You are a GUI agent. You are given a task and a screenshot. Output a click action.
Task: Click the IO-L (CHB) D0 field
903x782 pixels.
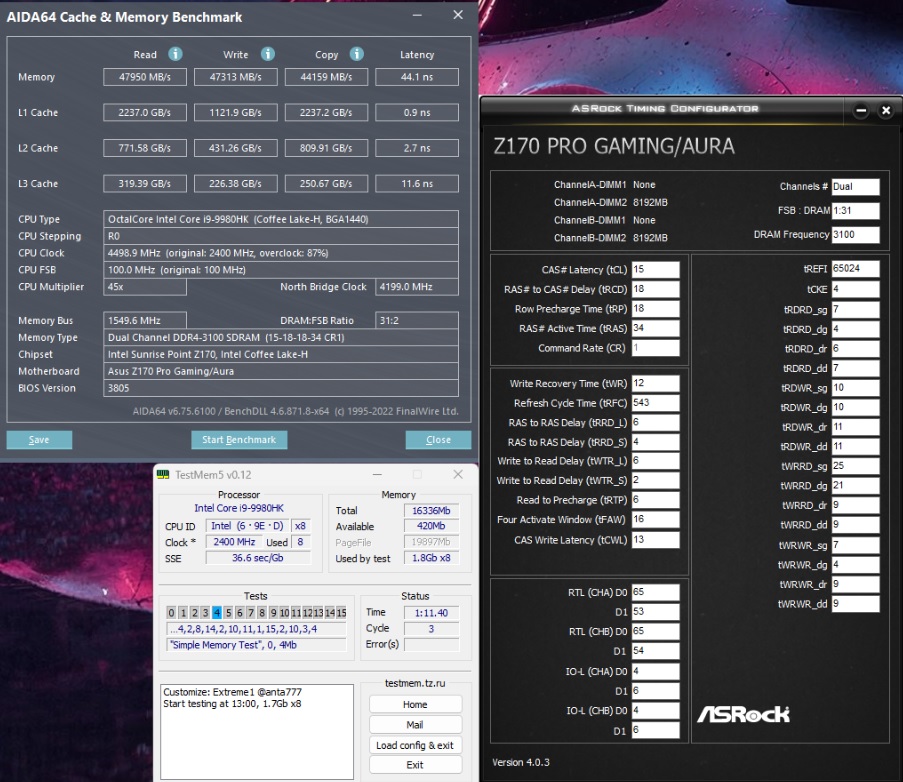[655, 711]
